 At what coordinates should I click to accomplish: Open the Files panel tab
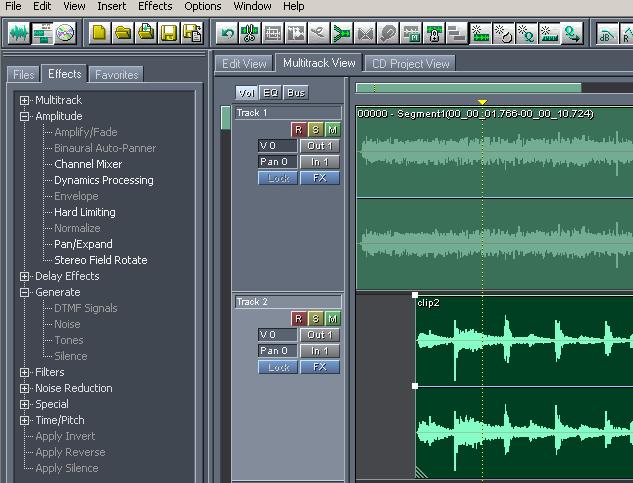(23, 75)
